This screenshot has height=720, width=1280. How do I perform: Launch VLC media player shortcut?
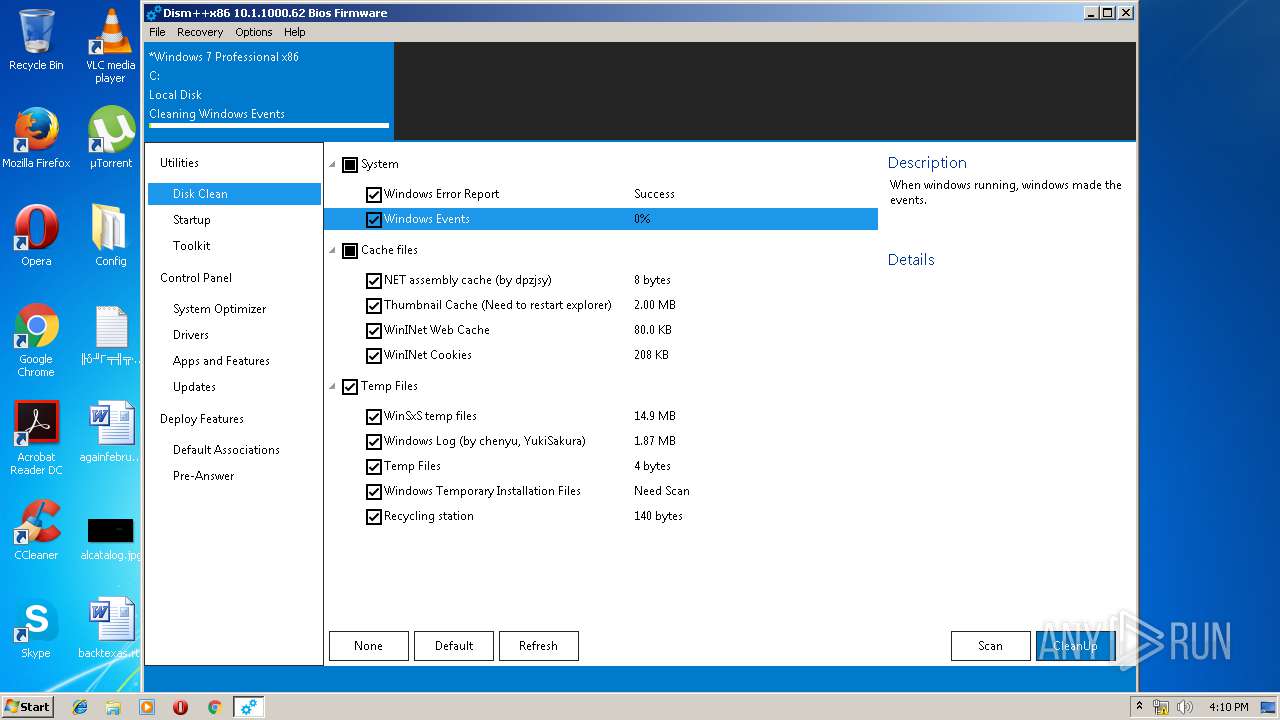point(110,46)
